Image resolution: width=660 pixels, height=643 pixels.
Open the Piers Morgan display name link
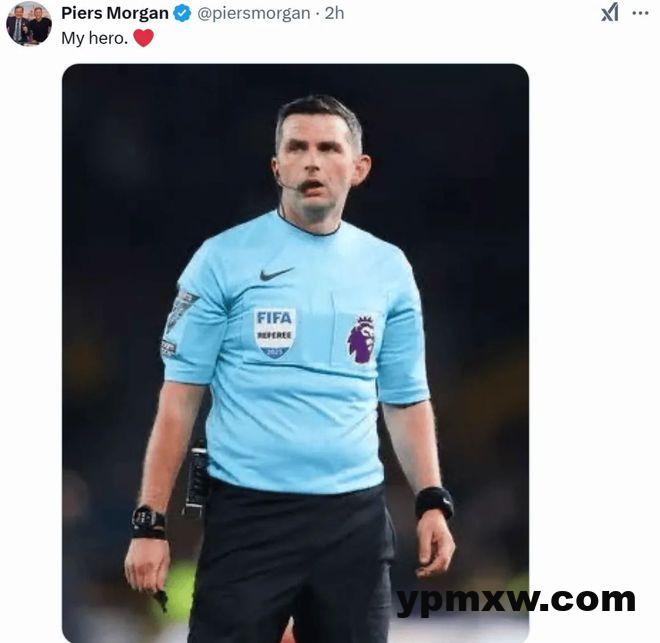tap(115, 13)
